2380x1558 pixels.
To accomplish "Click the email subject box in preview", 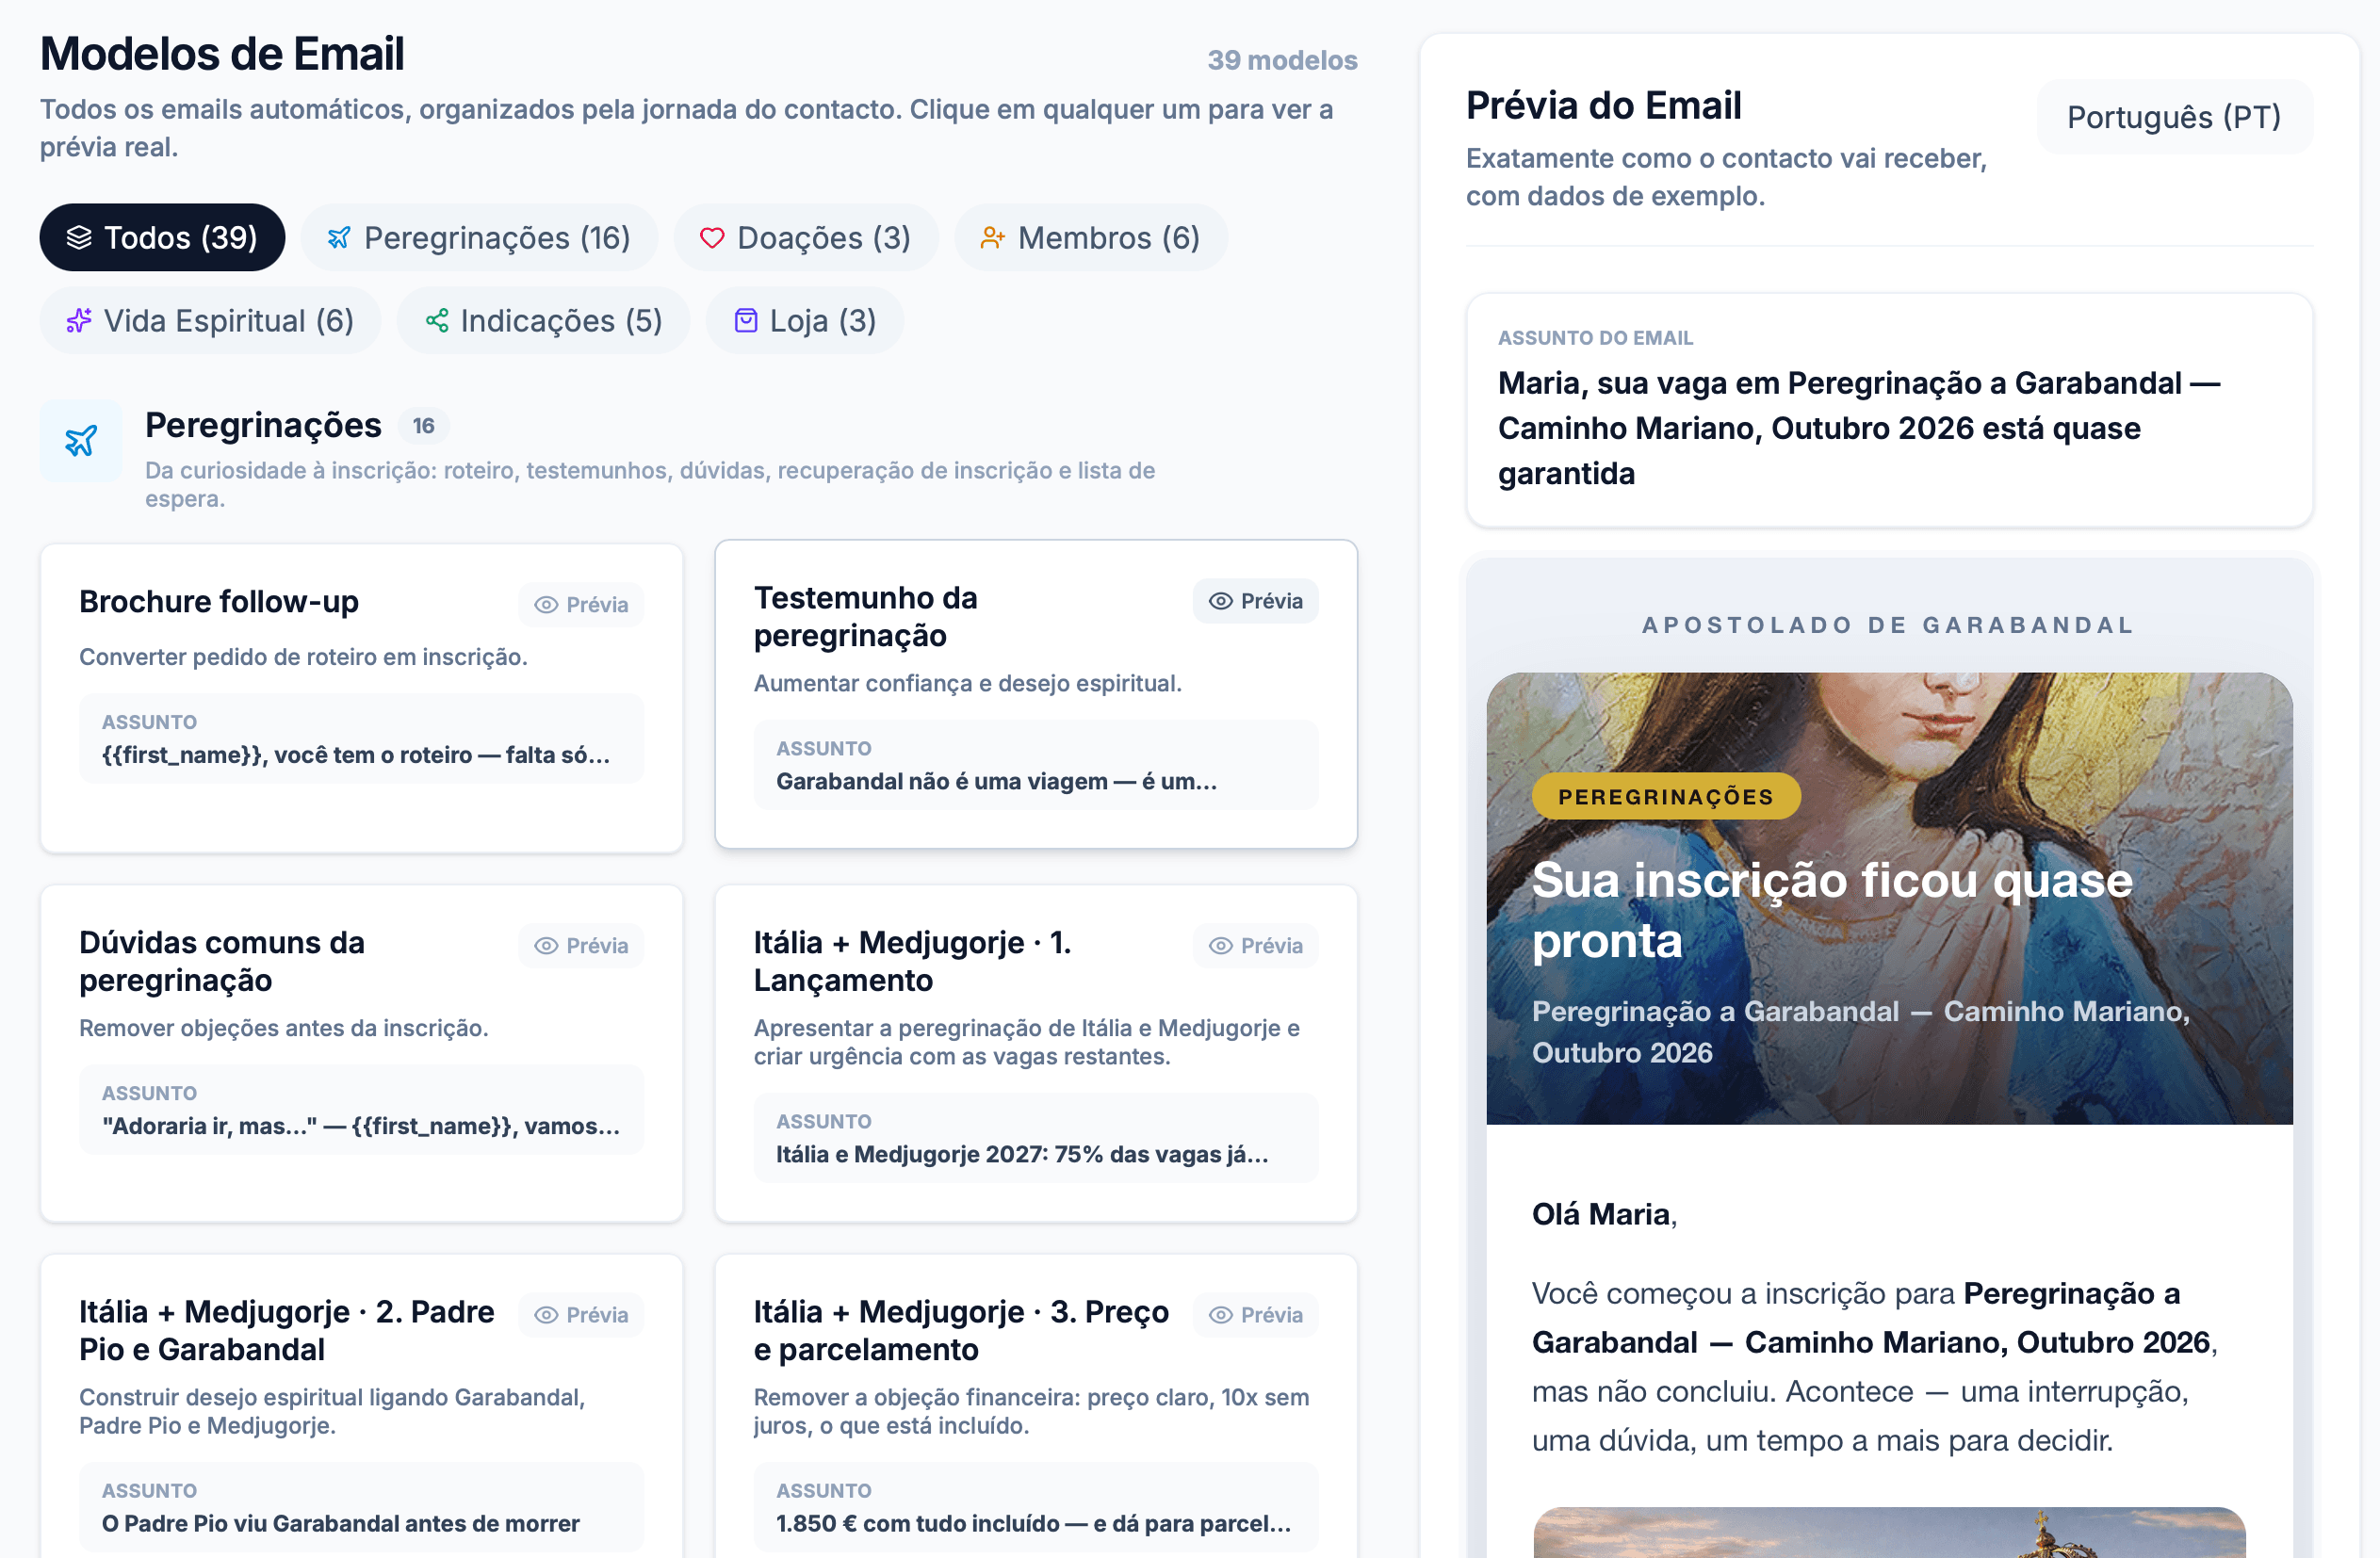I will [1889, 410].
